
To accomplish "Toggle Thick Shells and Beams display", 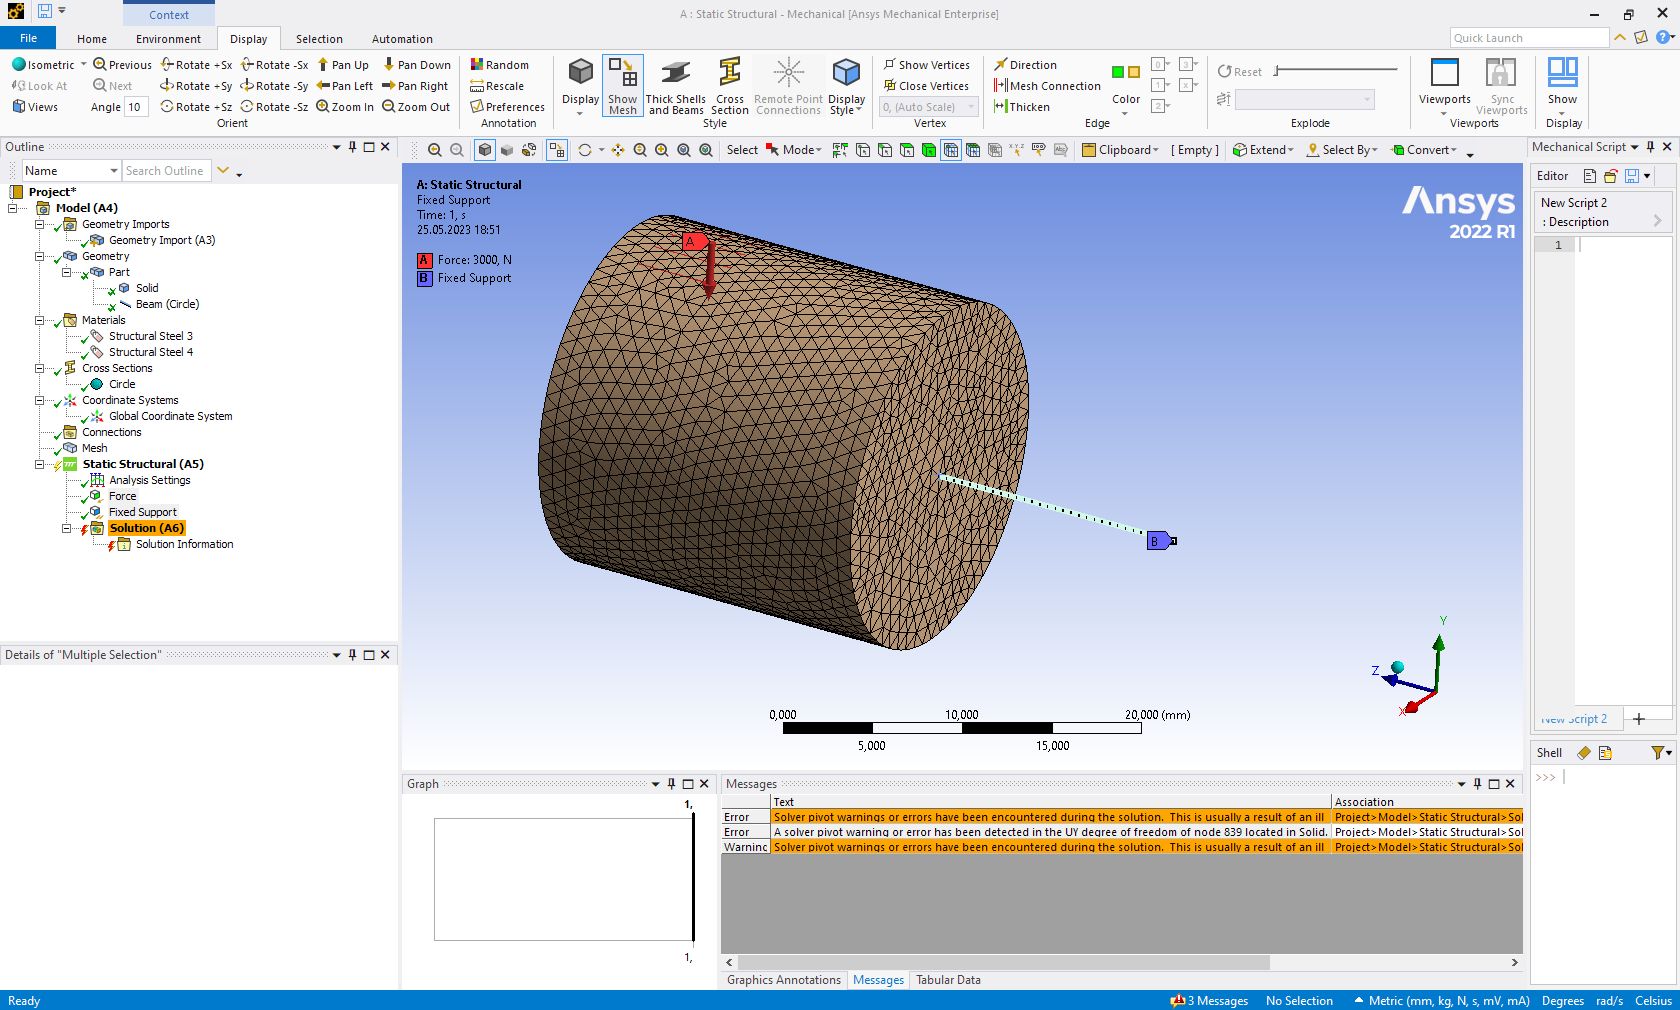I will click(675, 86).
